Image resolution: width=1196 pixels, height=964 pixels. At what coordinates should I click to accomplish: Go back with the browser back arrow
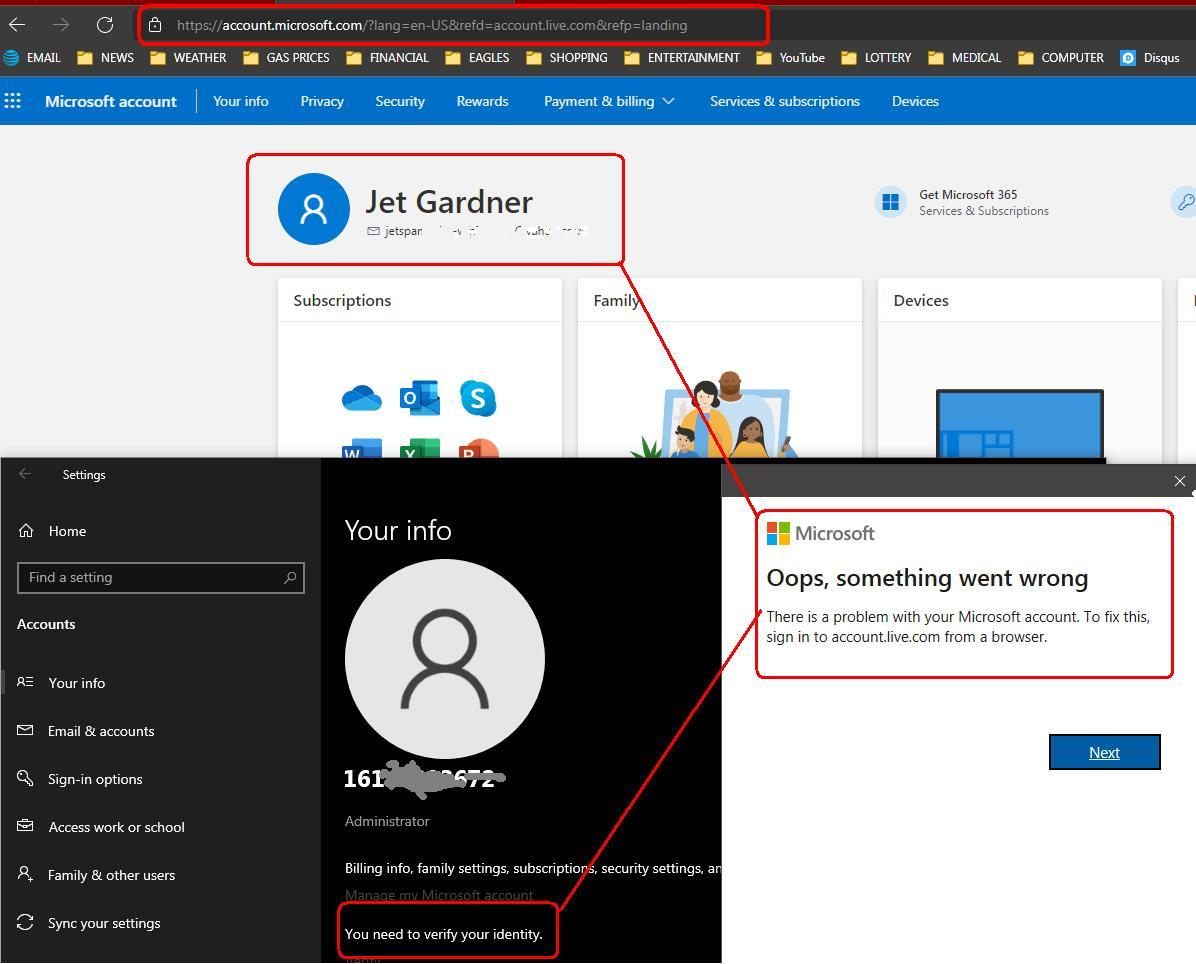point(17,25)
